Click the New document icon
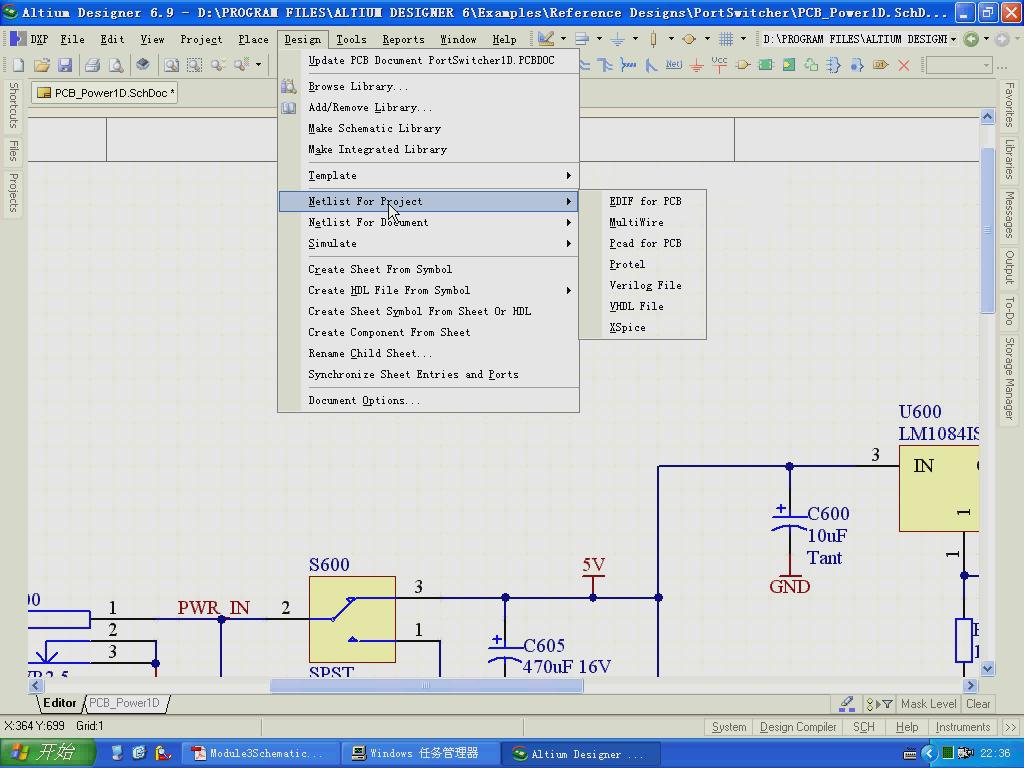Image resolution: width=1024 pixels, height=768 pixels. click(x=18, y=65)
